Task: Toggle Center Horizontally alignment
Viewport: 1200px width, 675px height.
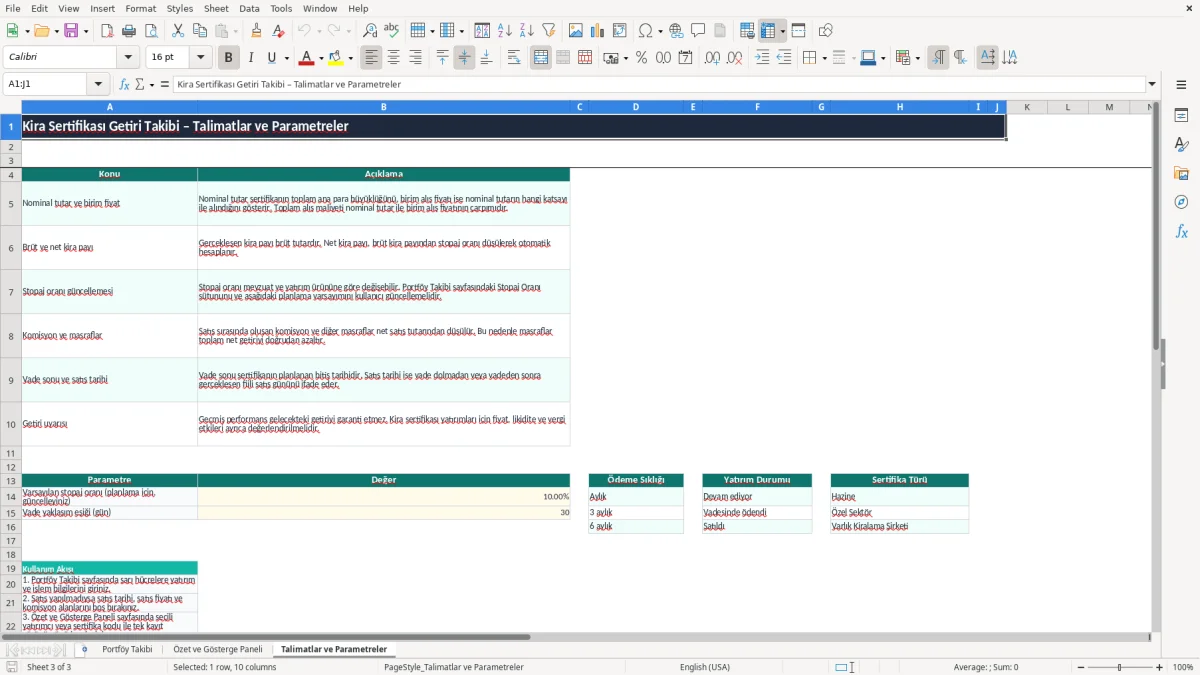Action: [393, 58]
